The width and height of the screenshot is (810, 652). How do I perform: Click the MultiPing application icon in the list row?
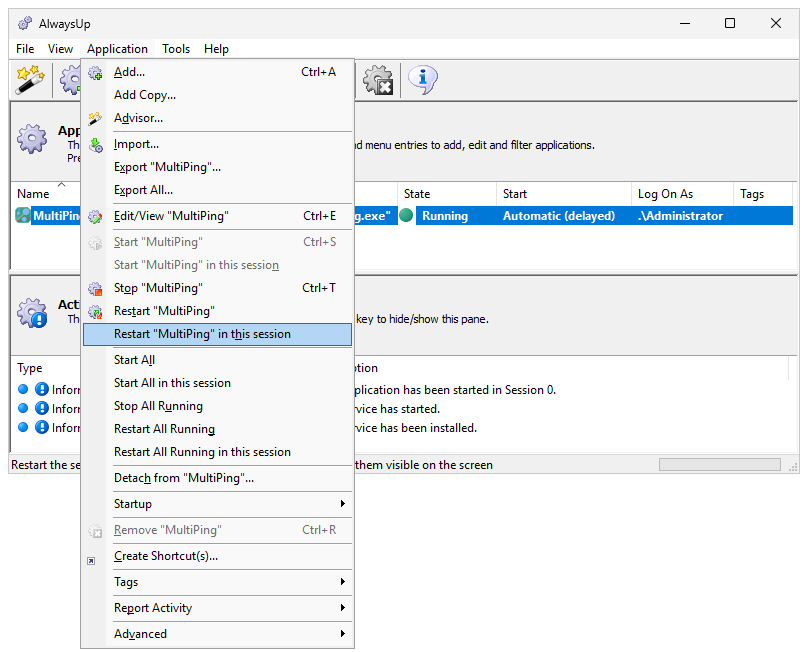click(23, 215)
